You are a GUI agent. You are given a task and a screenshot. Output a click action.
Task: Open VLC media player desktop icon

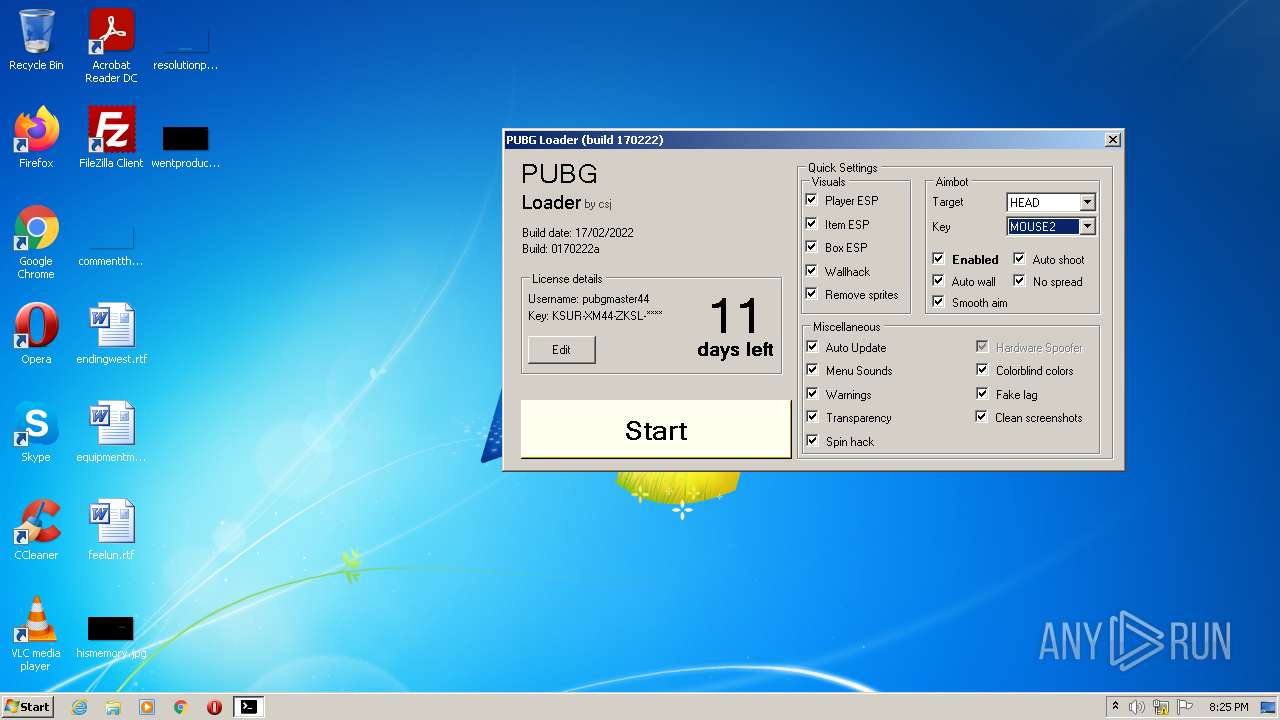36,634
